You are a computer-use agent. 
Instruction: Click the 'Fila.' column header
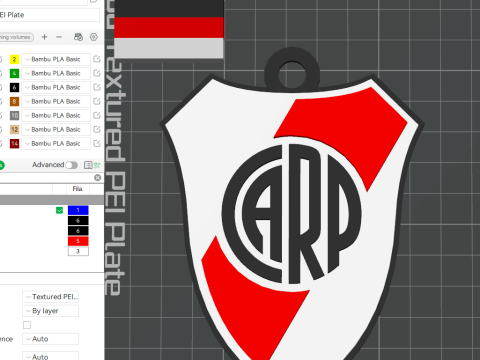[x=78, y=189]
